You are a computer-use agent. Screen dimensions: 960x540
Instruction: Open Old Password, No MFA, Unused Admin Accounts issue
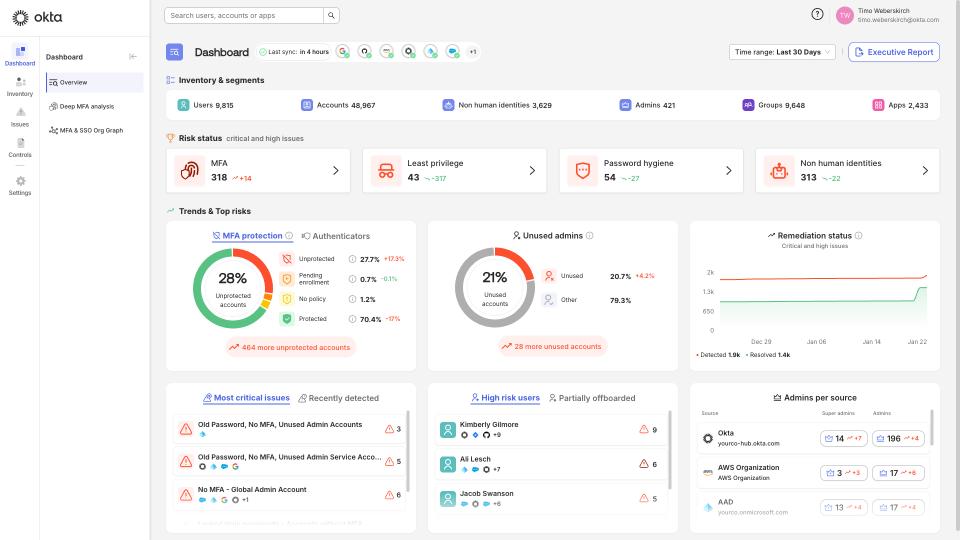(x=288, y=429)
